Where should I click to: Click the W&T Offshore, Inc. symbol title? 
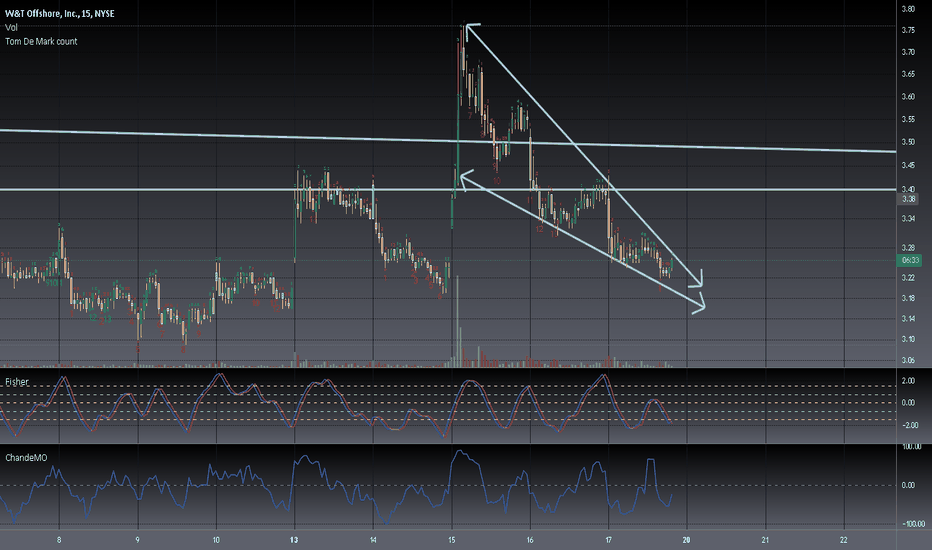[59, 13]
